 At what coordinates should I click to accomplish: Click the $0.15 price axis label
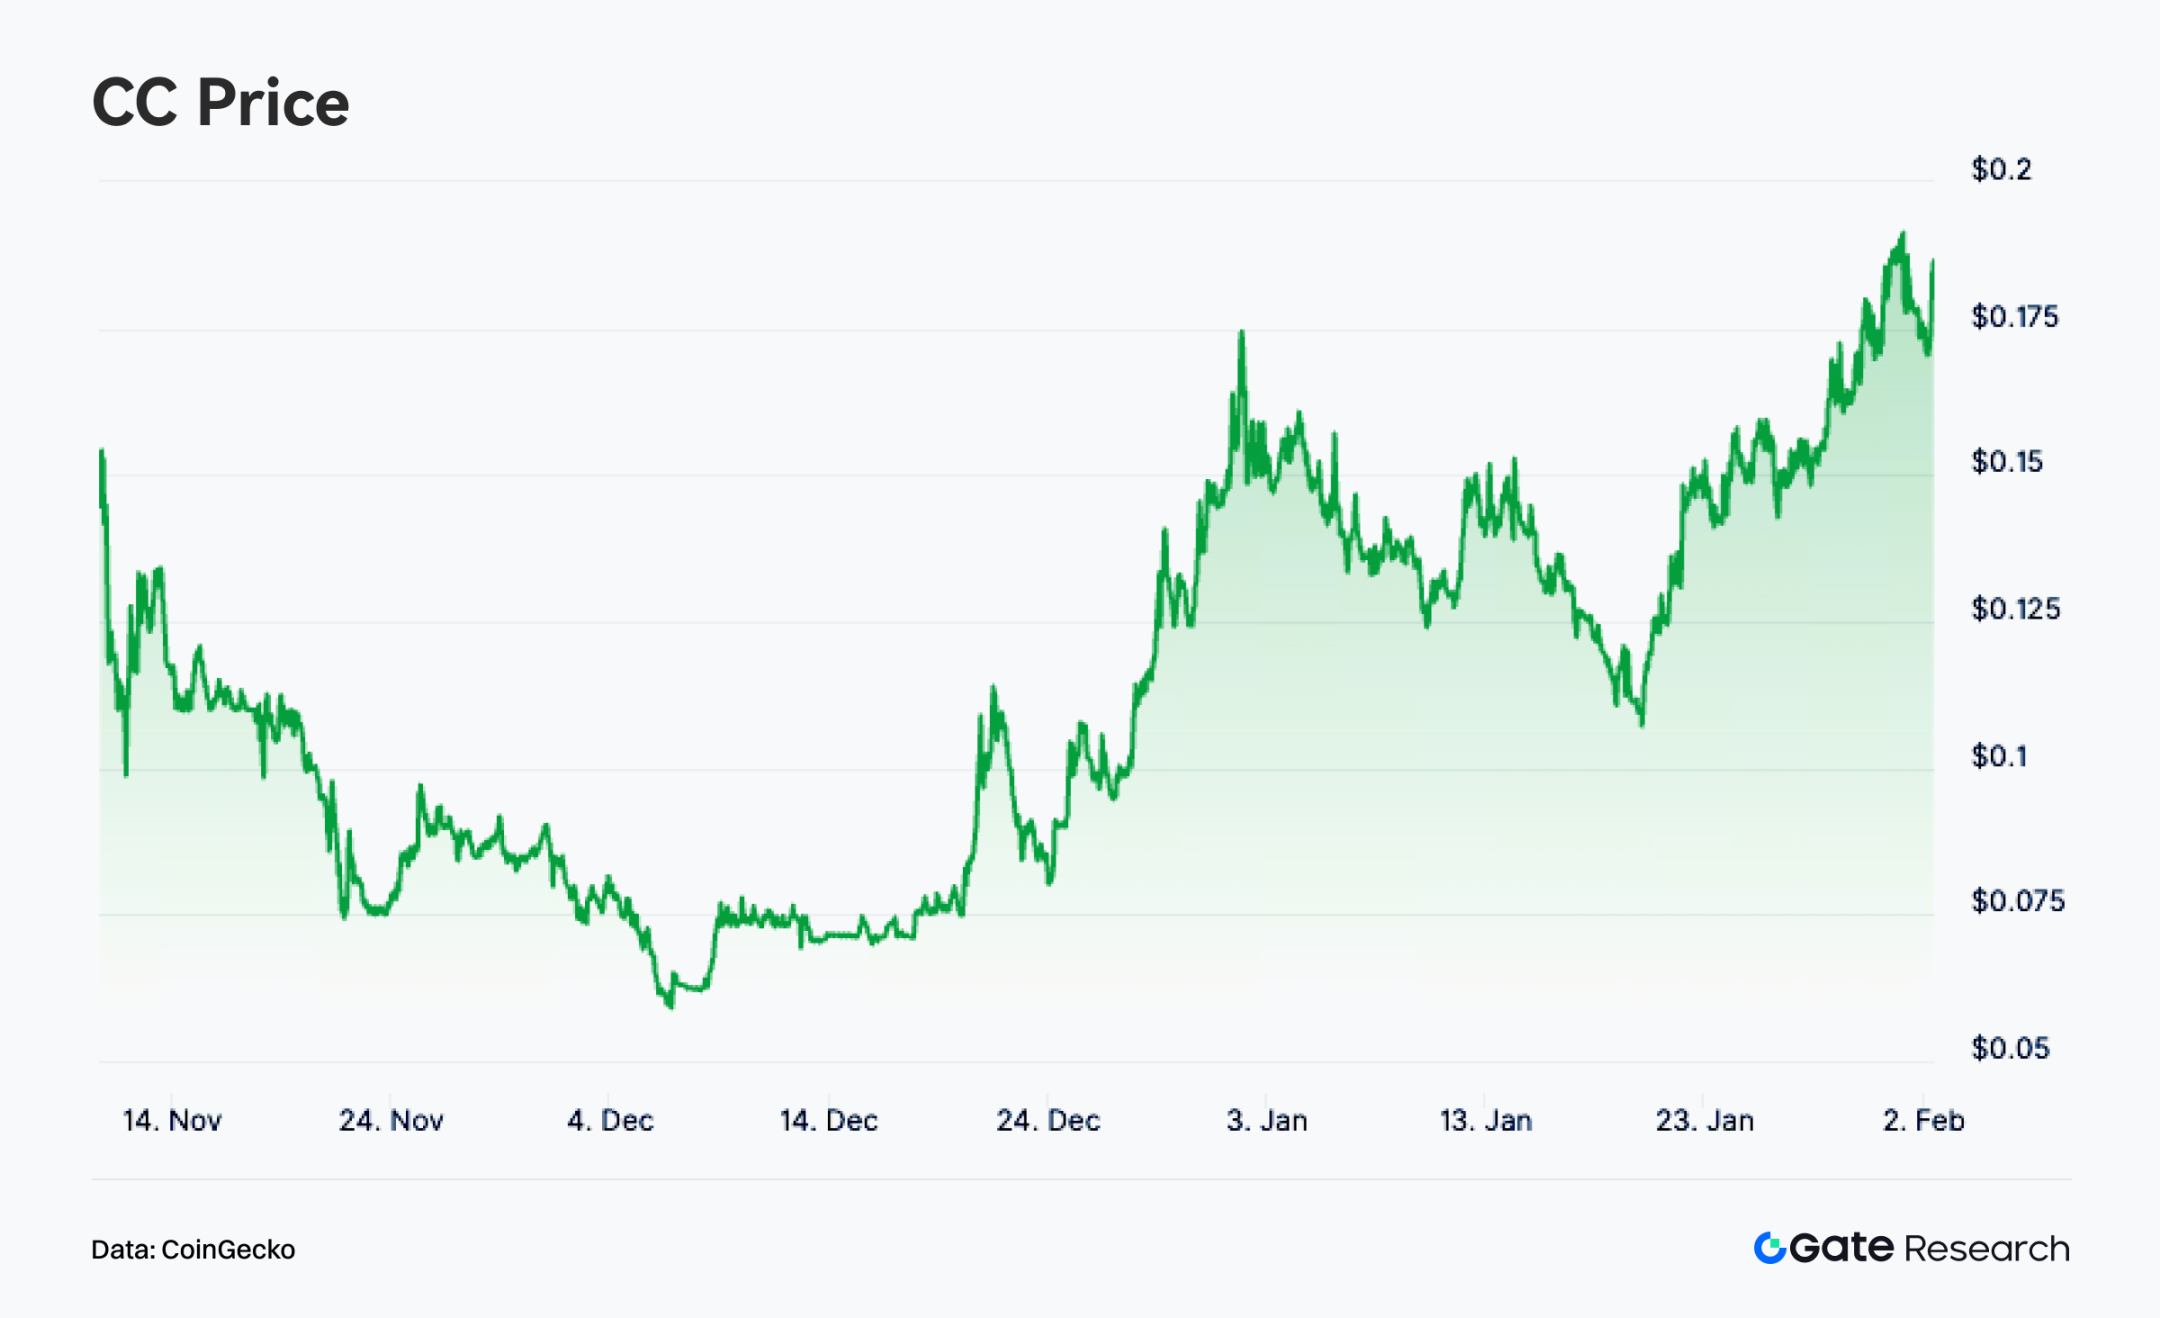point(2007,462)
